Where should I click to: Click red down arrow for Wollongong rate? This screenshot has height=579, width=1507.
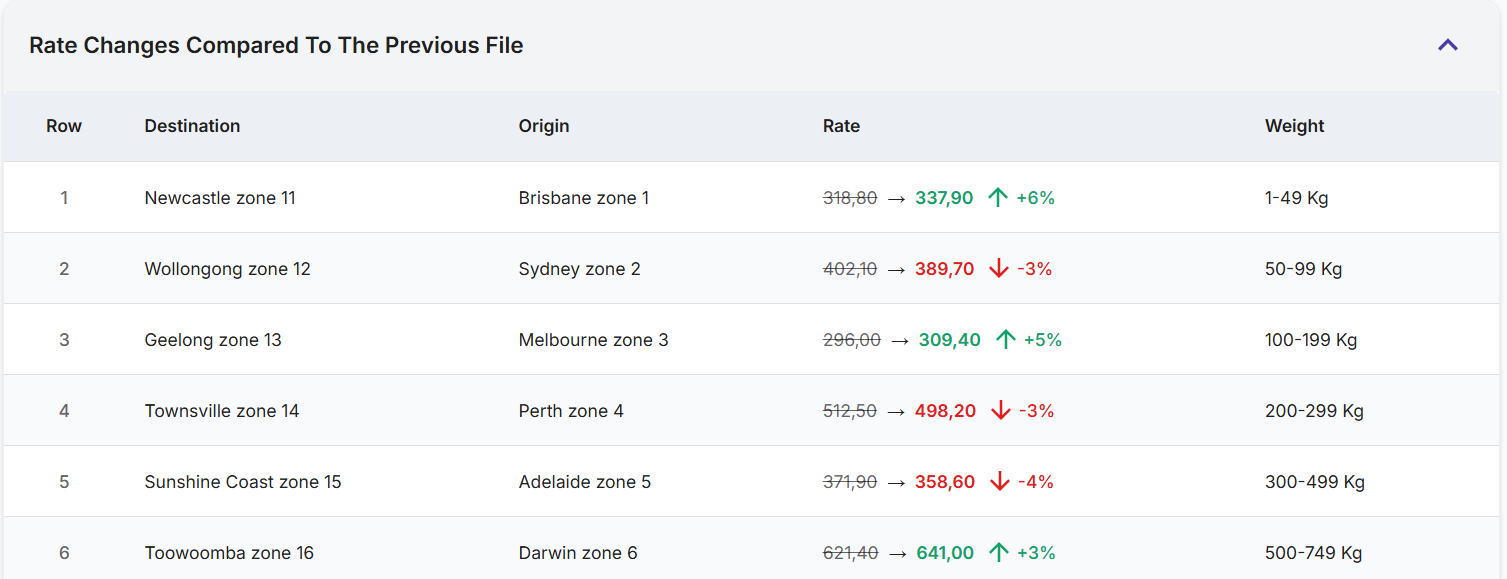998,269
